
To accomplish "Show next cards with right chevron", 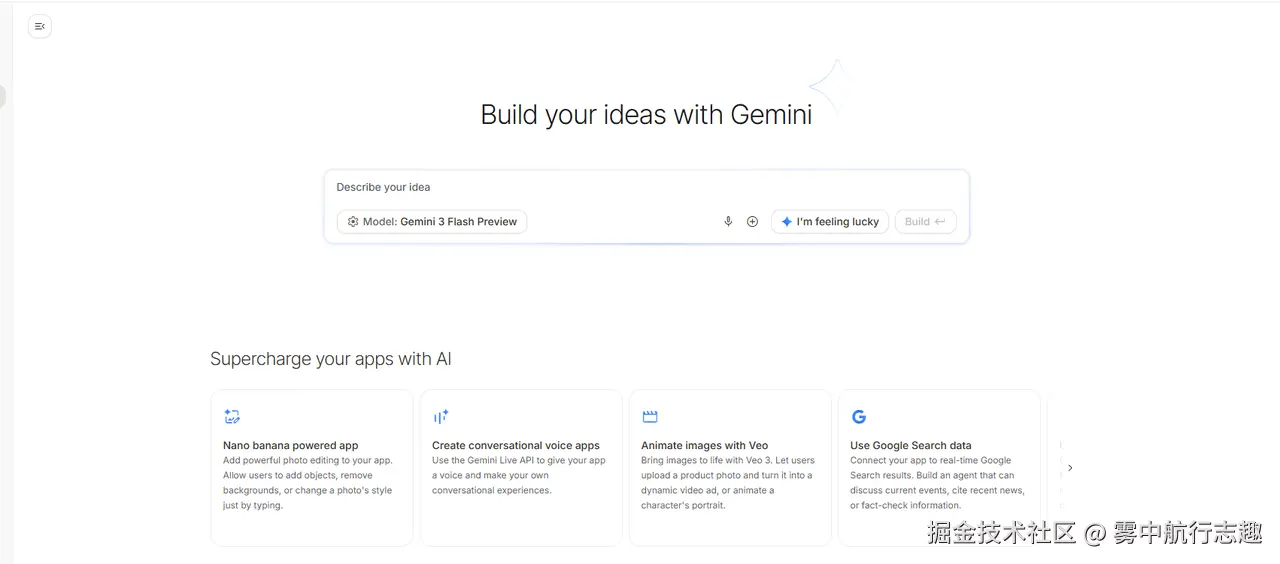I will [1070, 468].
